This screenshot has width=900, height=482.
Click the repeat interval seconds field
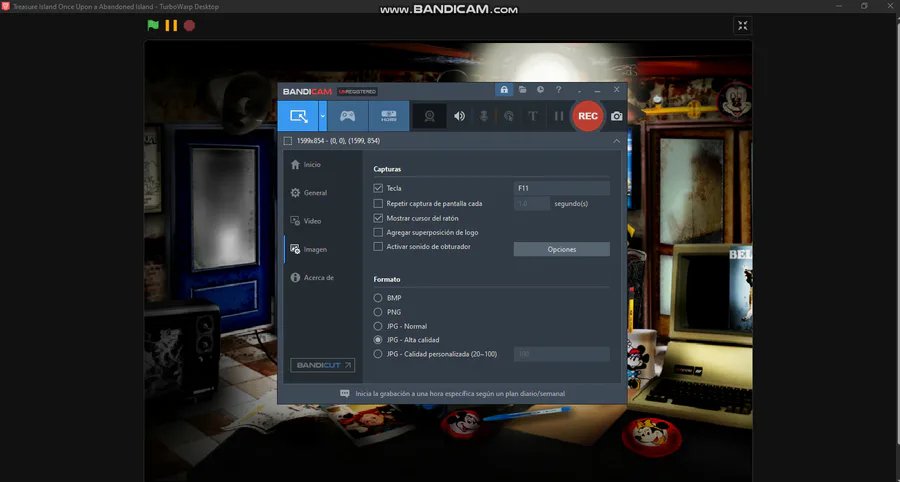pyautogui.click(x=532, y=203)
